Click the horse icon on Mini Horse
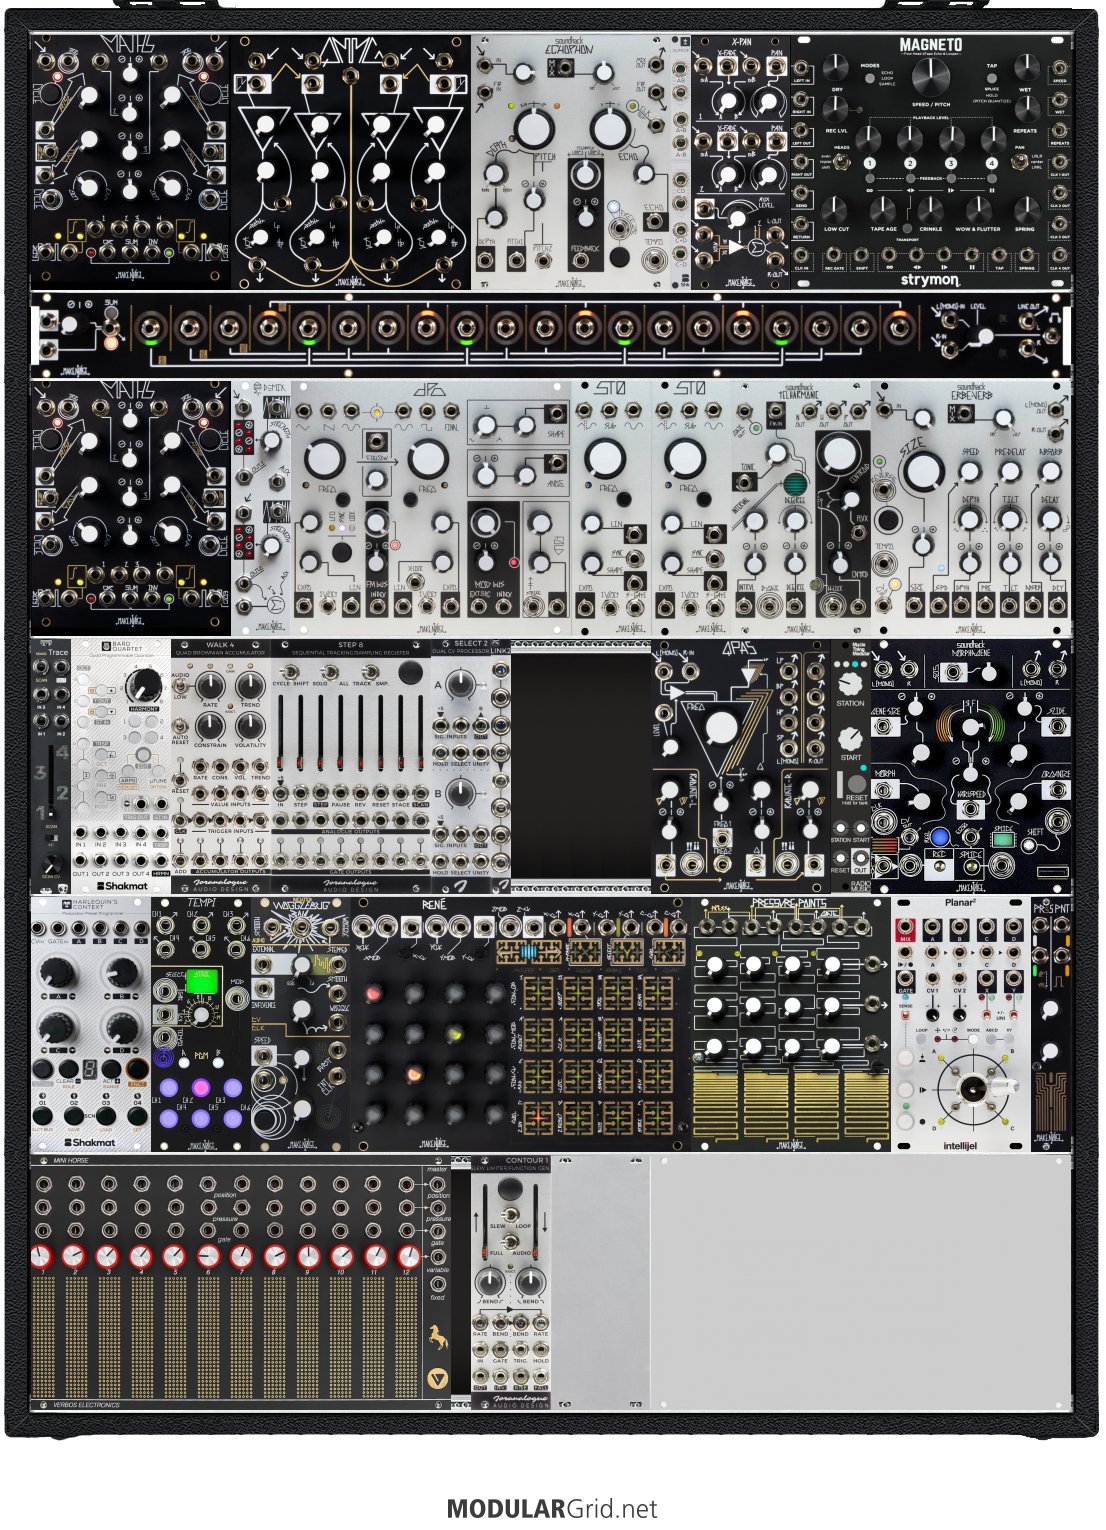1106x1530 pixels. 436,1336
